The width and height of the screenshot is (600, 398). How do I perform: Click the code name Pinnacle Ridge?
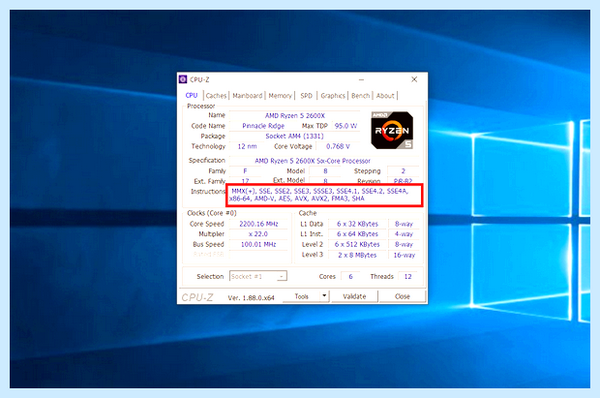click(263, 126)
